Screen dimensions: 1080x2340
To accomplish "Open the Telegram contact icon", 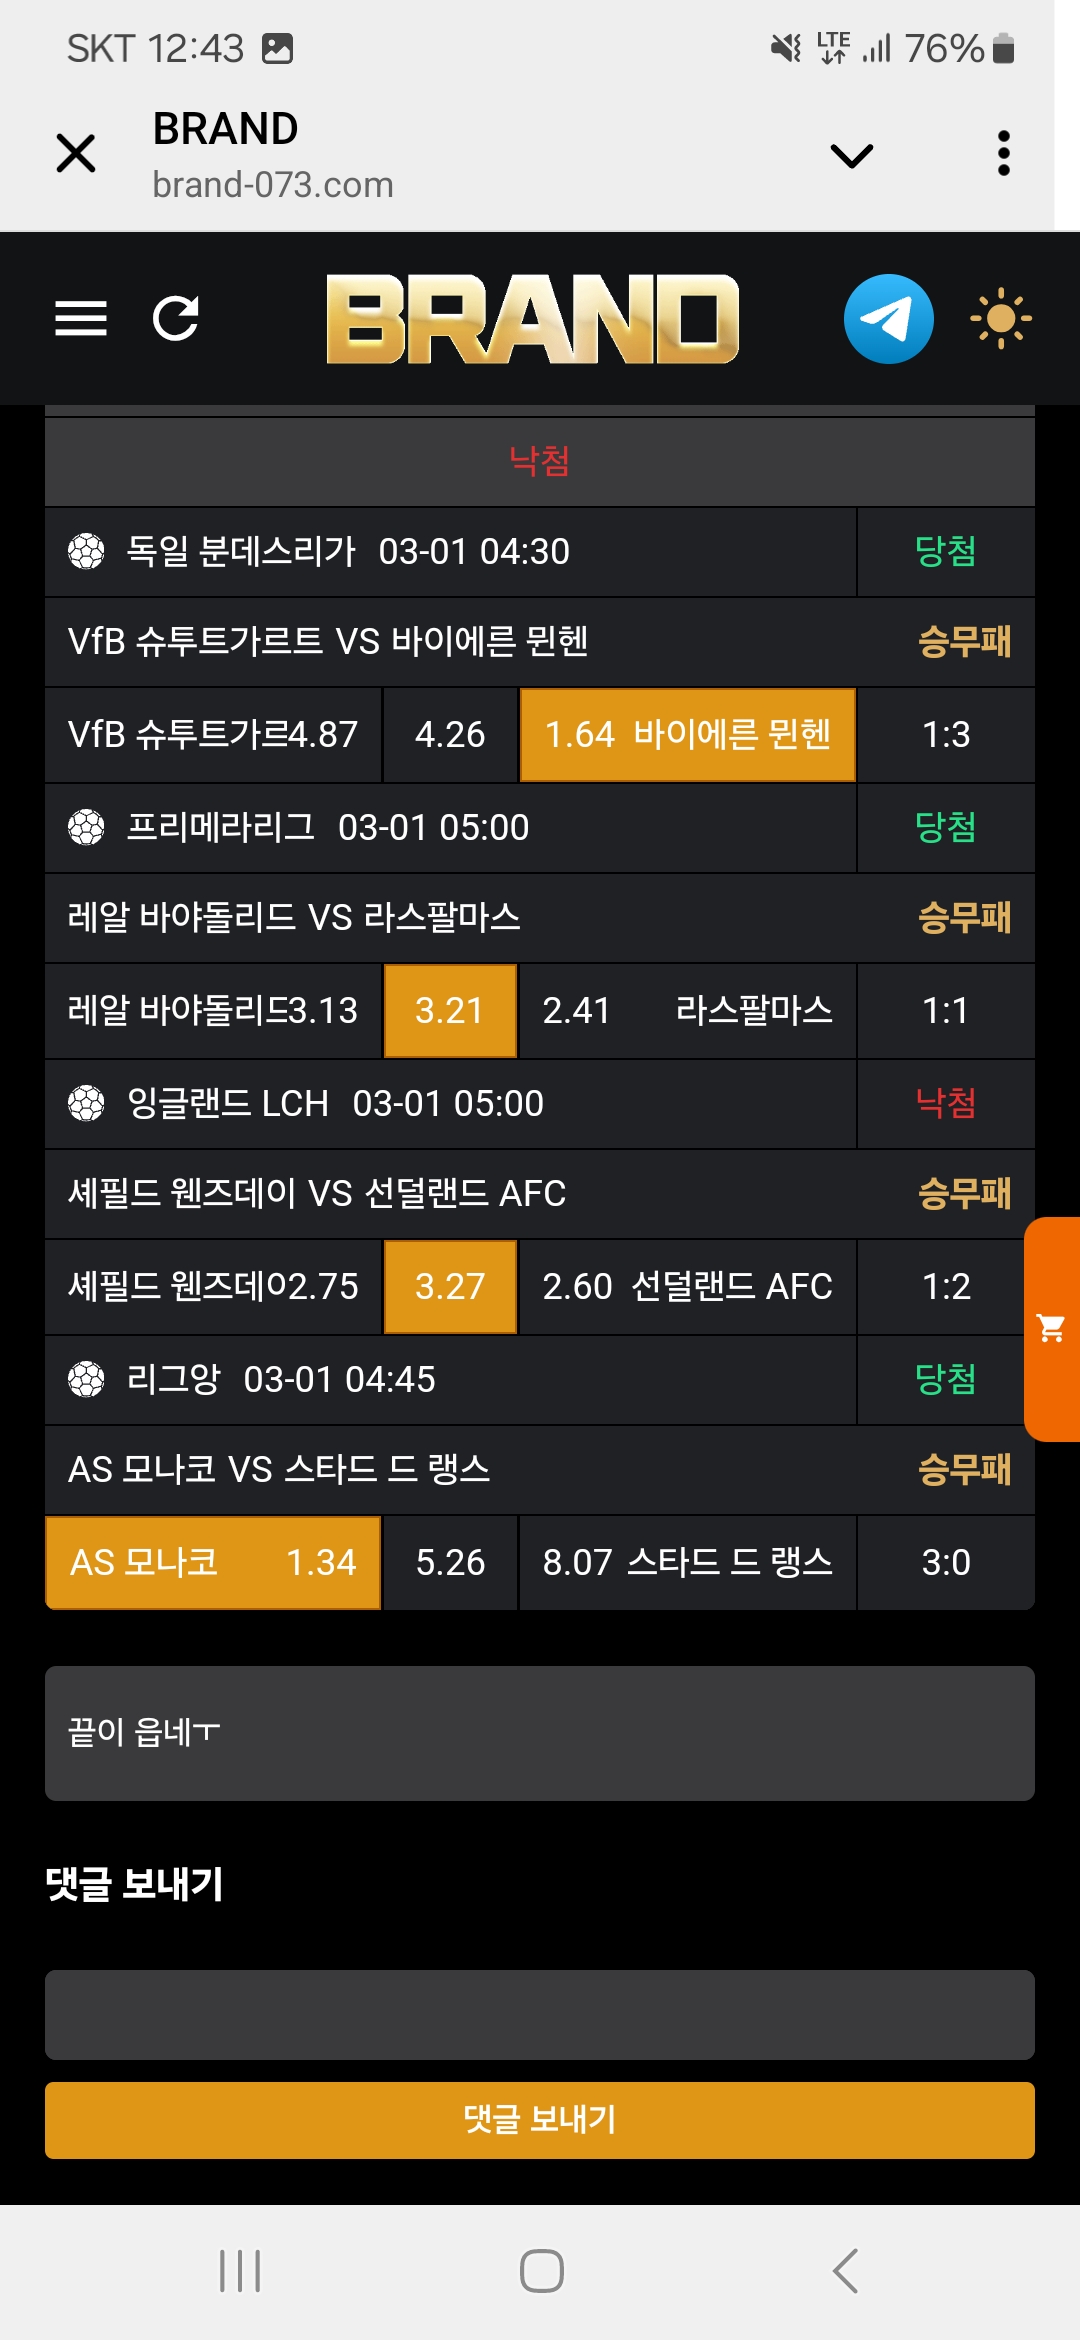I will click(888, 319).
